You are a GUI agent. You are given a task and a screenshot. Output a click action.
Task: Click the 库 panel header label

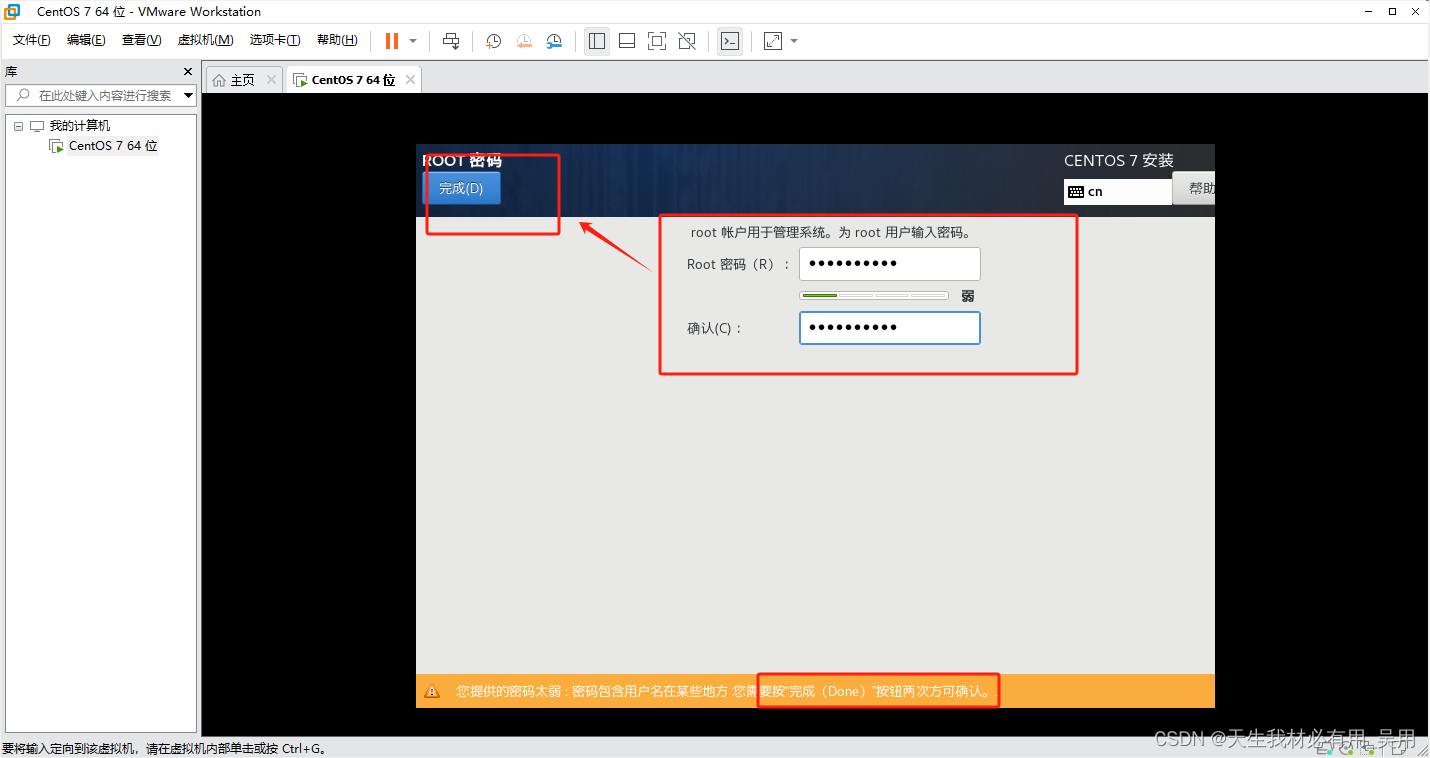point(11,72)
